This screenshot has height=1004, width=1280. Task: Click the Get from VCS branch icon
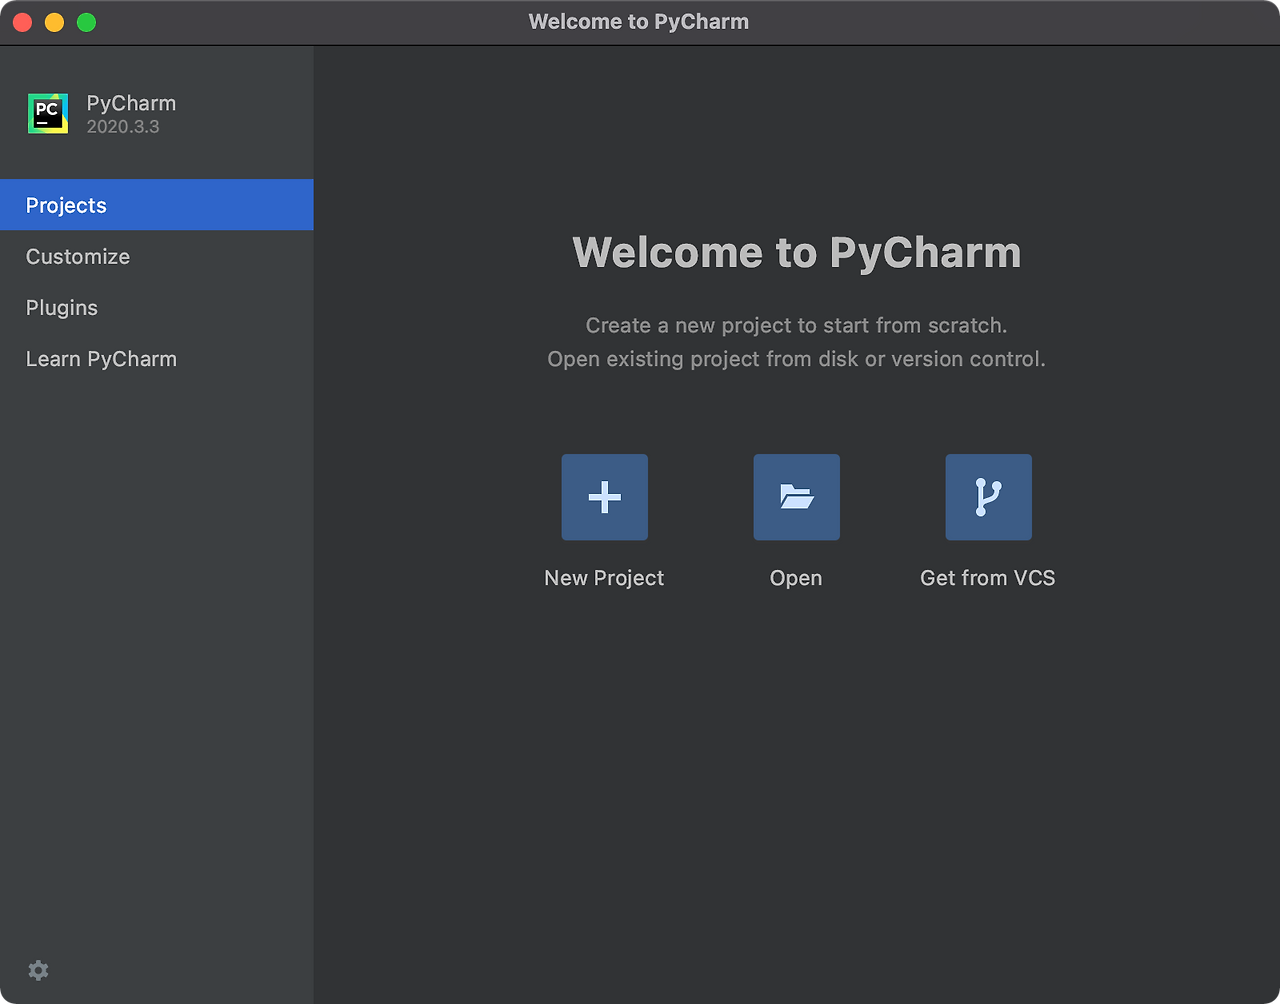pos(988,497)
